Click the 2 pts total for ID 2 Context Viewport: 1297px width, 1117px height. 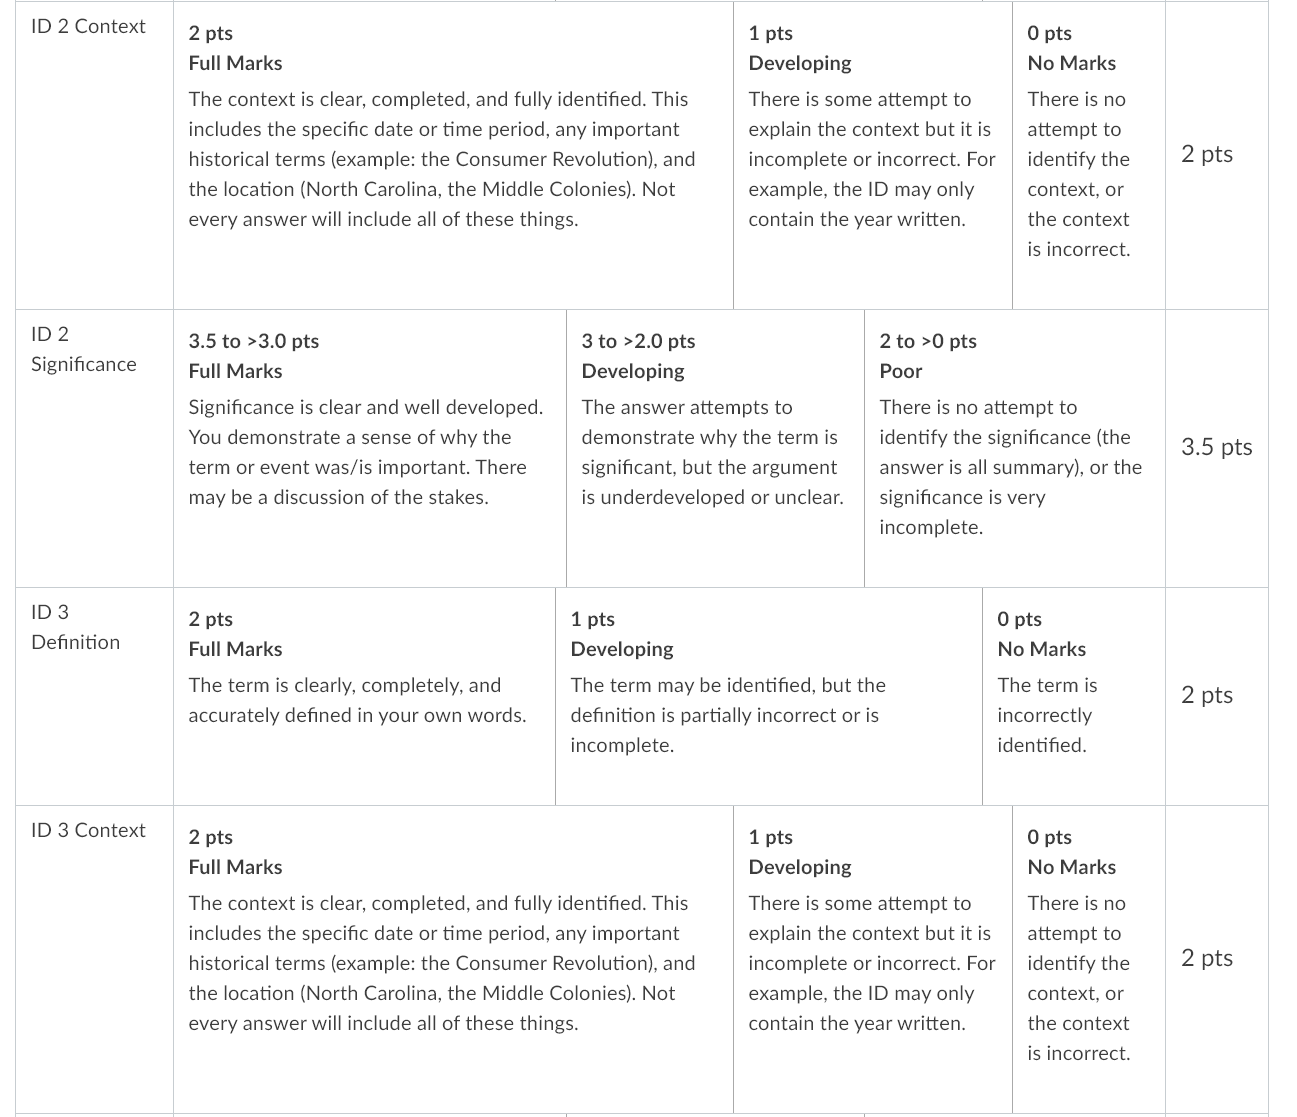1207,154
